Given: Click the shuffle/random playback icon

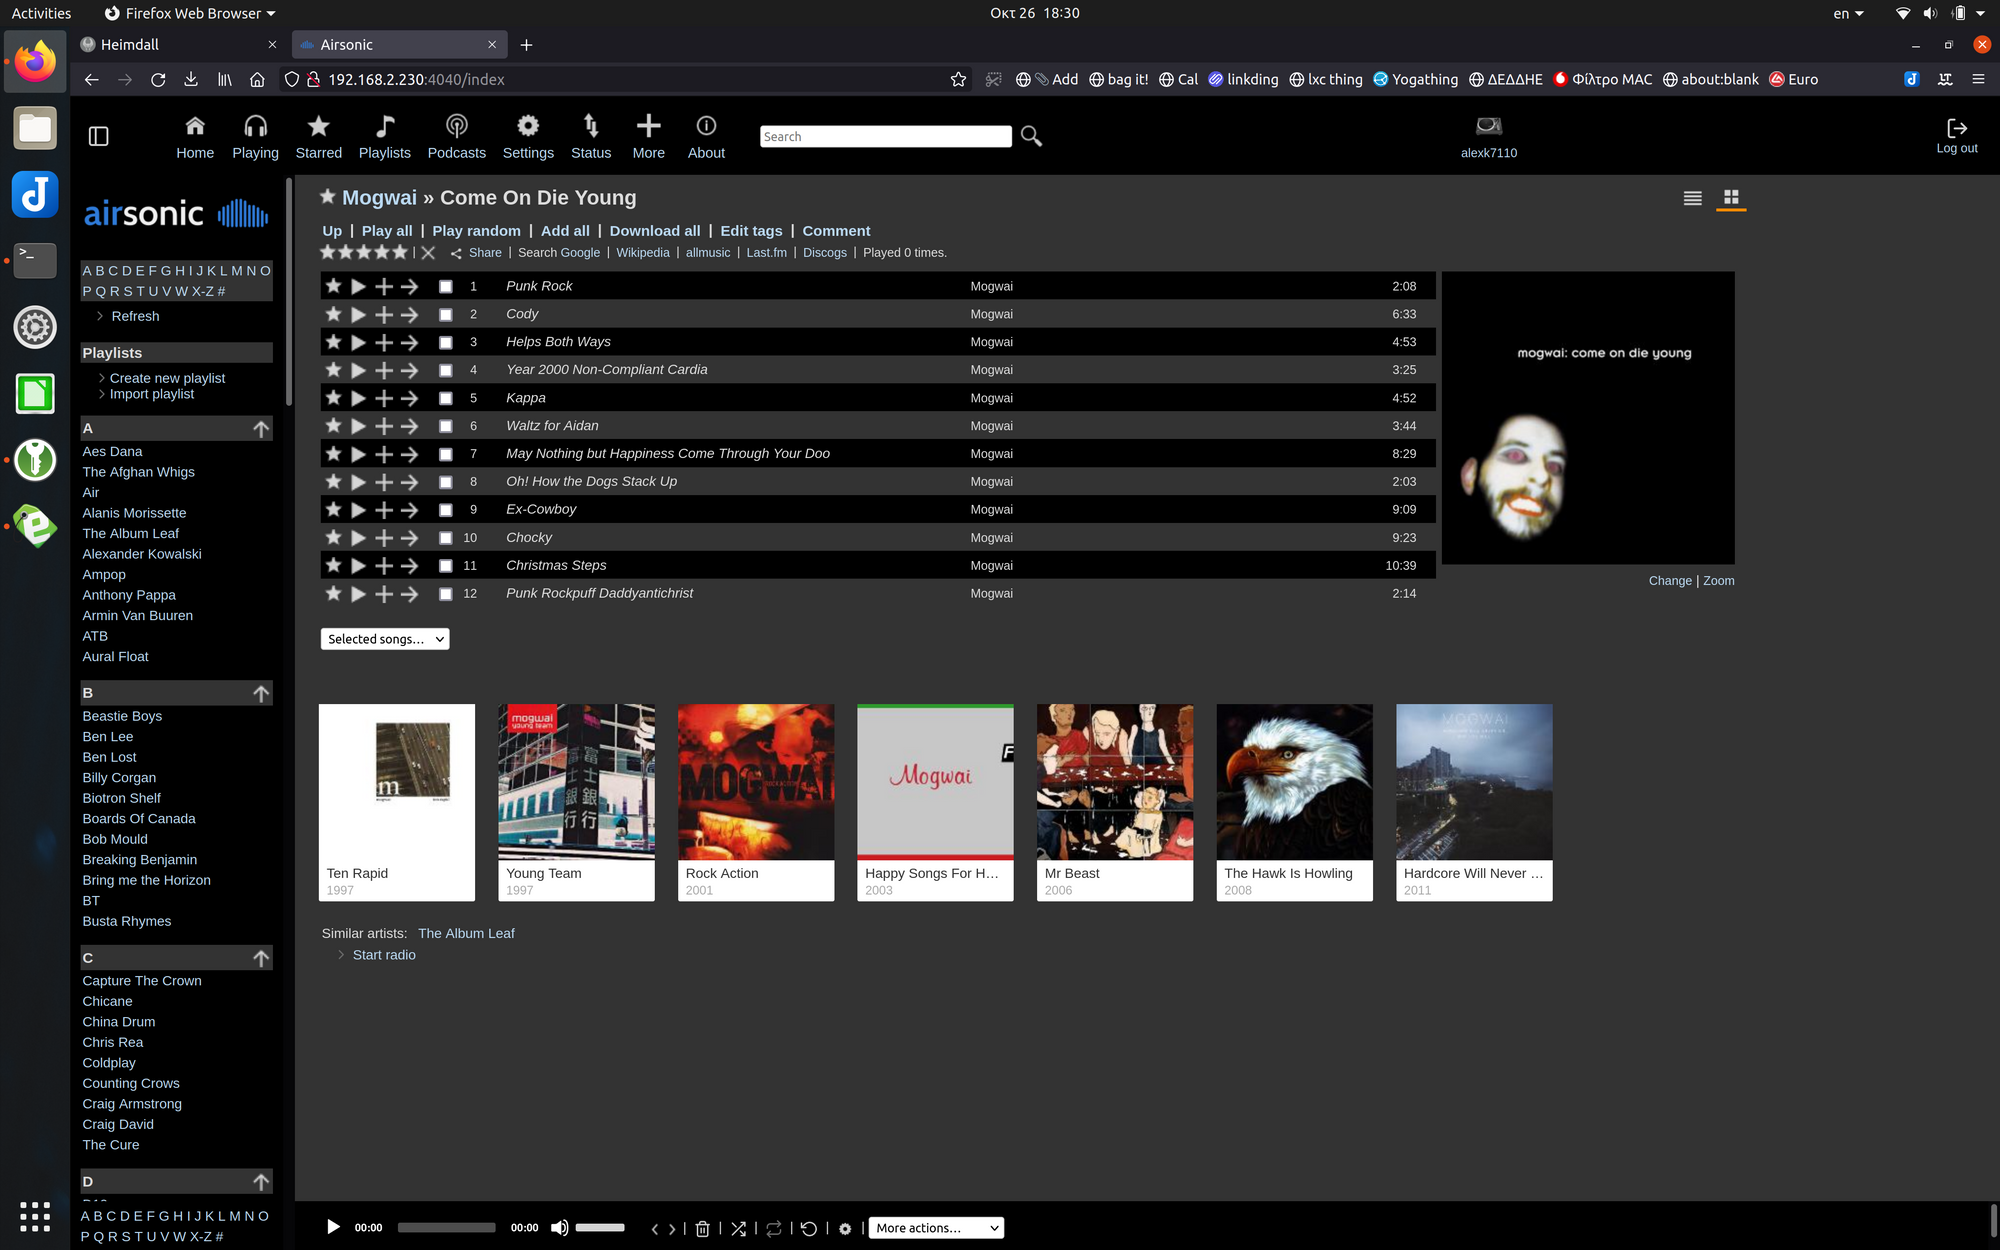Looking at the screenshot, I should click(x=739, y=1227).
